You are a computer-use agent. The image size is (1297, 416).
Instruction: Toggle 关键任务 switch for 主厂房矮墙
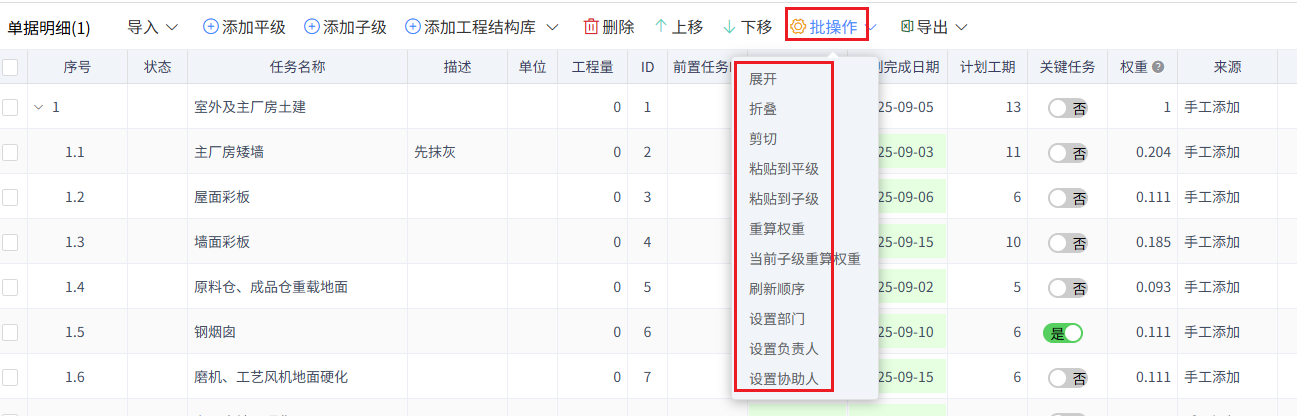tap(1067, 153)
